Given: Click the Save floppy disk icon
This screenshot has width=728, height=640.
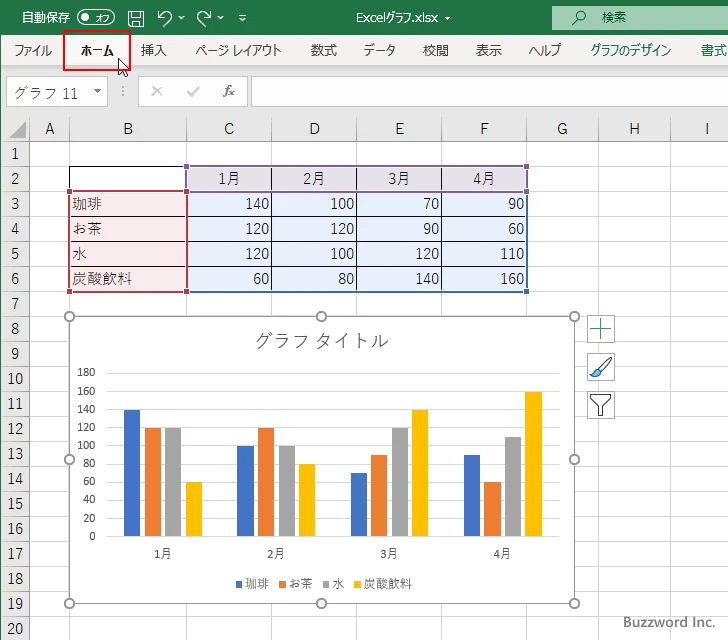Looking at the screenshot, I should pyautogui.click(x=136, y=18).
